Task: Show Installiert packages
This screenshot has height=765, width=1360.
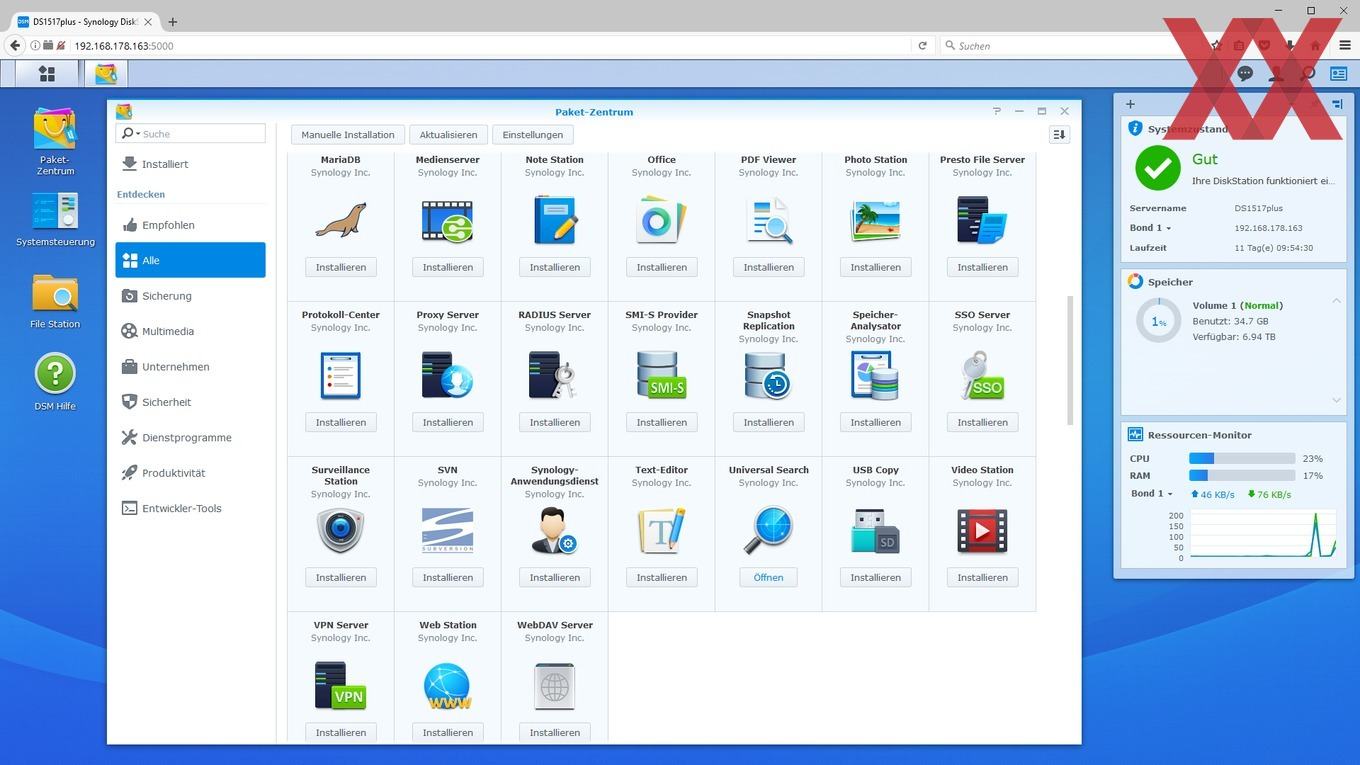Action: (x=190, y=164)
